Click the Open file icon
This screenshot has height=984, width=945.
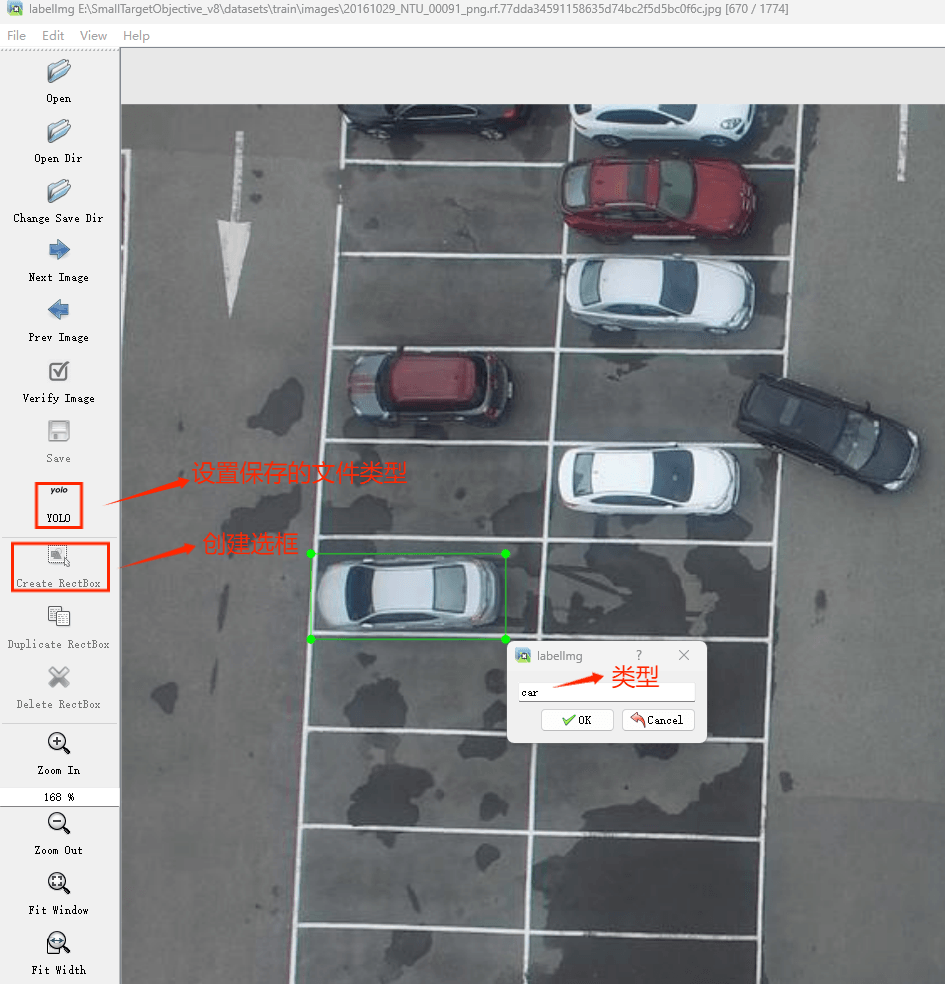click(x=59, y=72)
